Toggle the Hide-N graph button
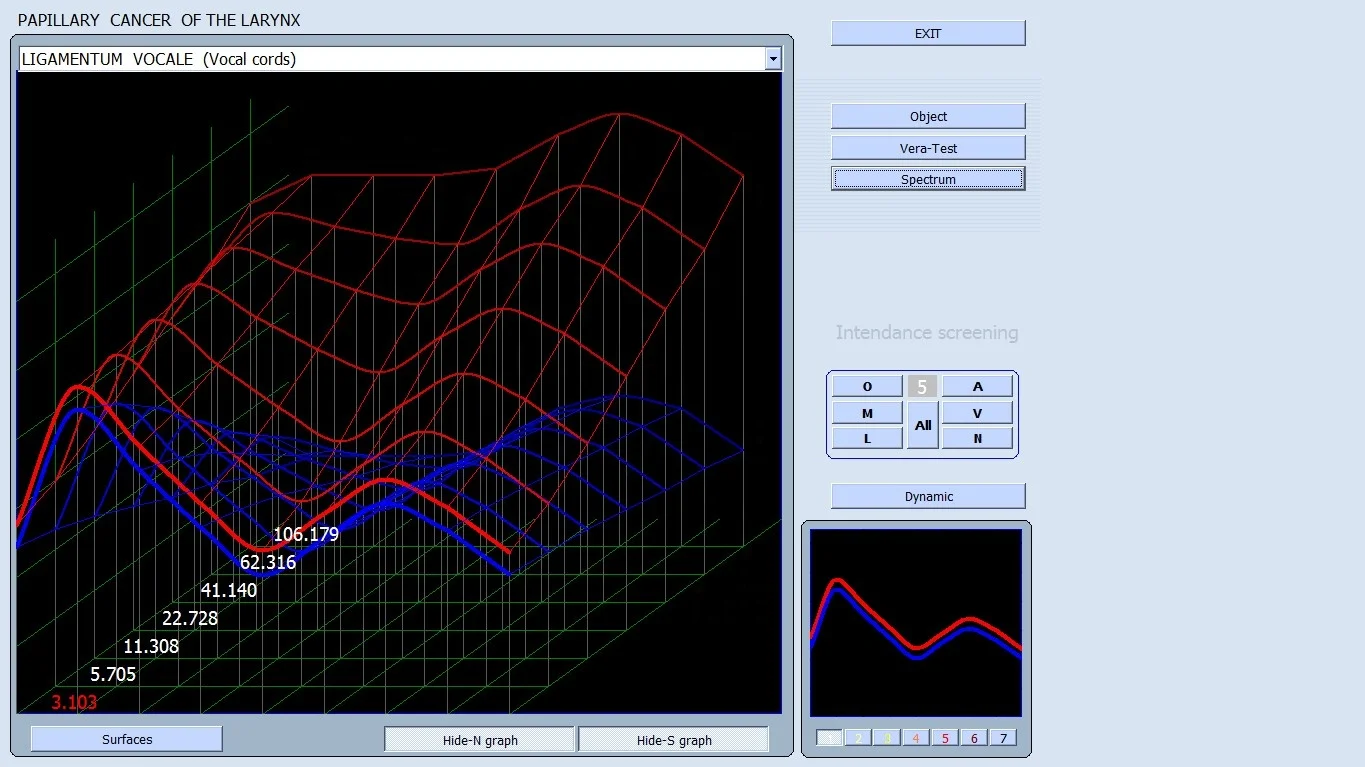 [480, 740]
